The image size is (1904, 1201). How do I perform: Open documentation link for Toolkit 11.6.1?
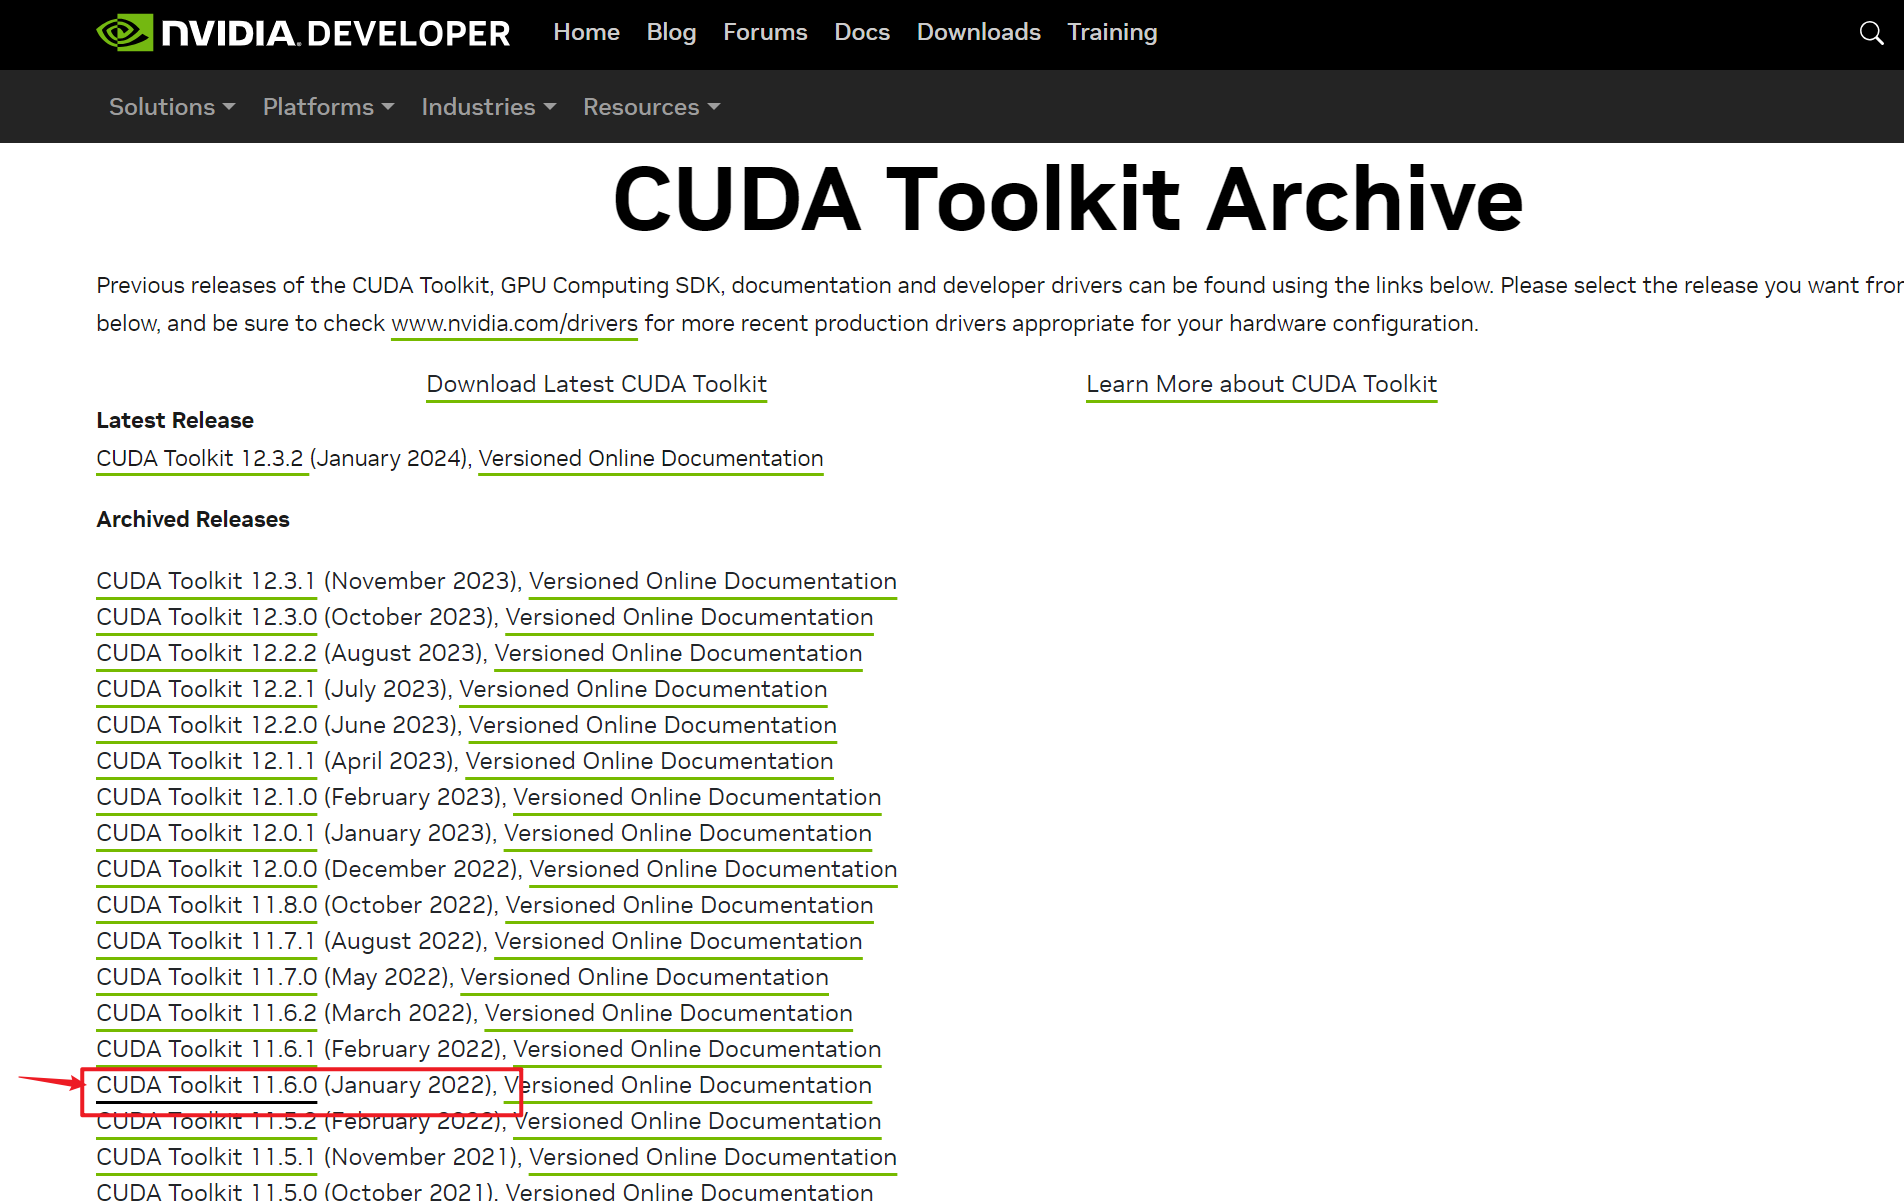[x=697, y=1050]
